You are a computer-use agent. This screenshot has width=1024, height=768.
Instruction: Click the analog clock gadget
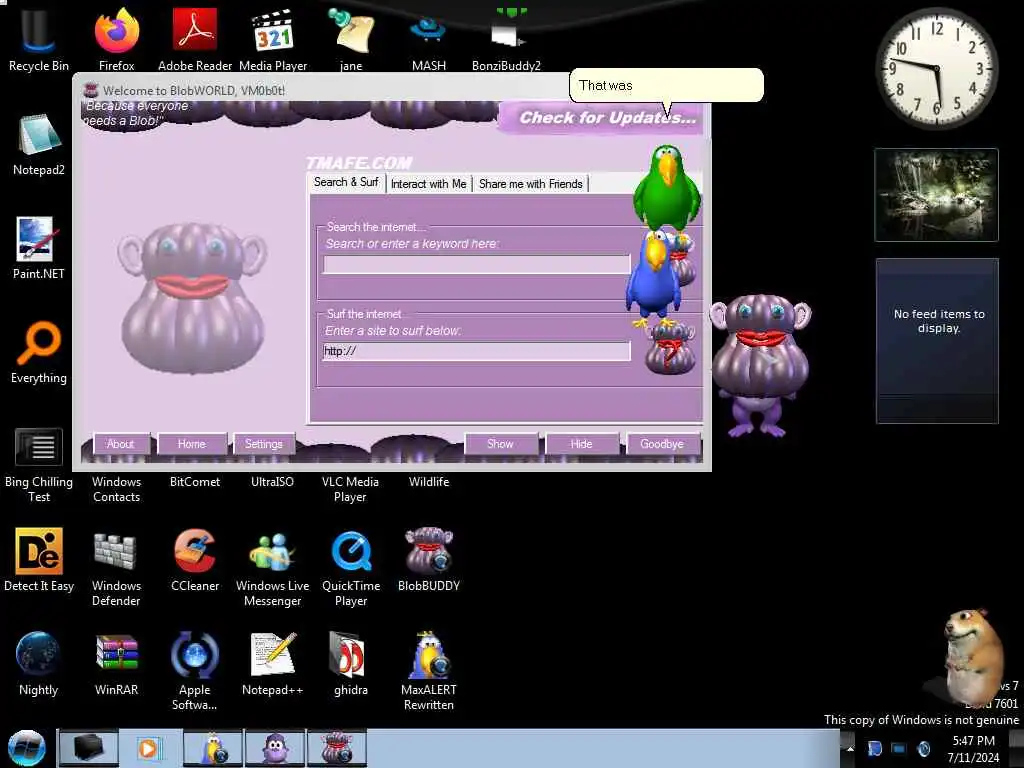click(x=936, y=68)
